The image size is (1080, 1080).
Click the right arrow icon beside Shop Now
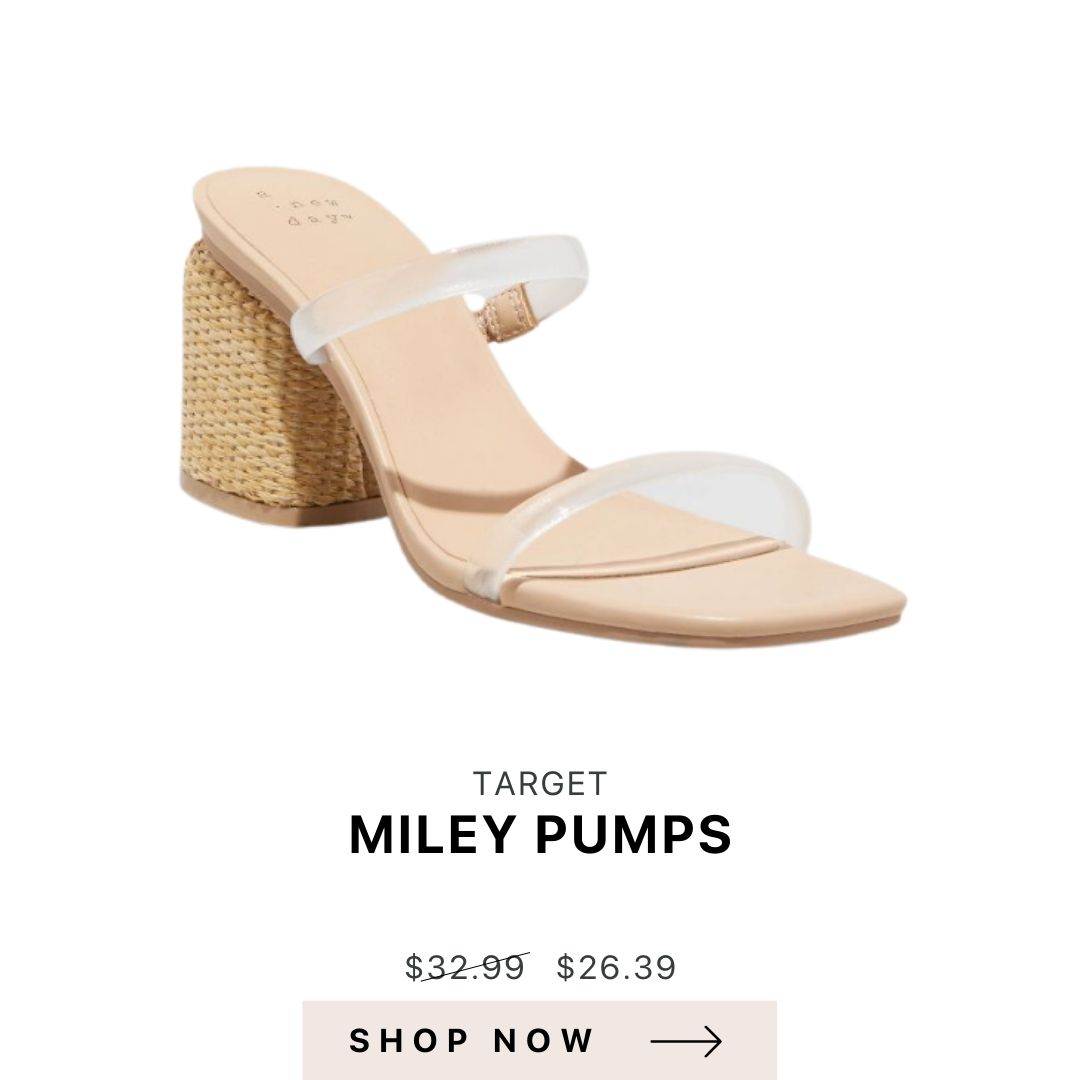[x=686, y=1041]
